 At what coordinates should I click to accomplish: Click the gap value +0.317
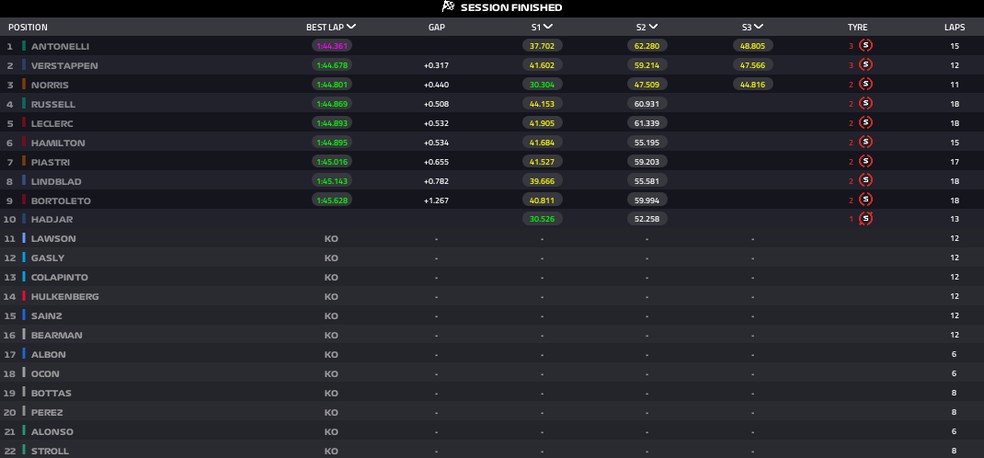pos(436,65)
